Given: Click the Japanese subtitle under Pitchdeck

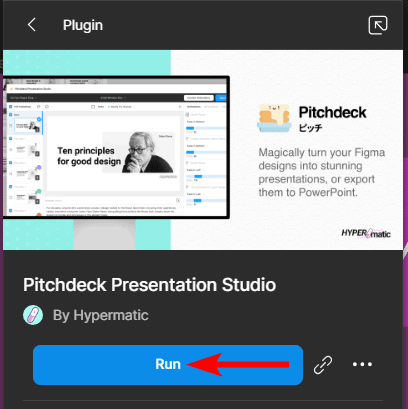Looking at the screenshot, I should tap(310, 128).
